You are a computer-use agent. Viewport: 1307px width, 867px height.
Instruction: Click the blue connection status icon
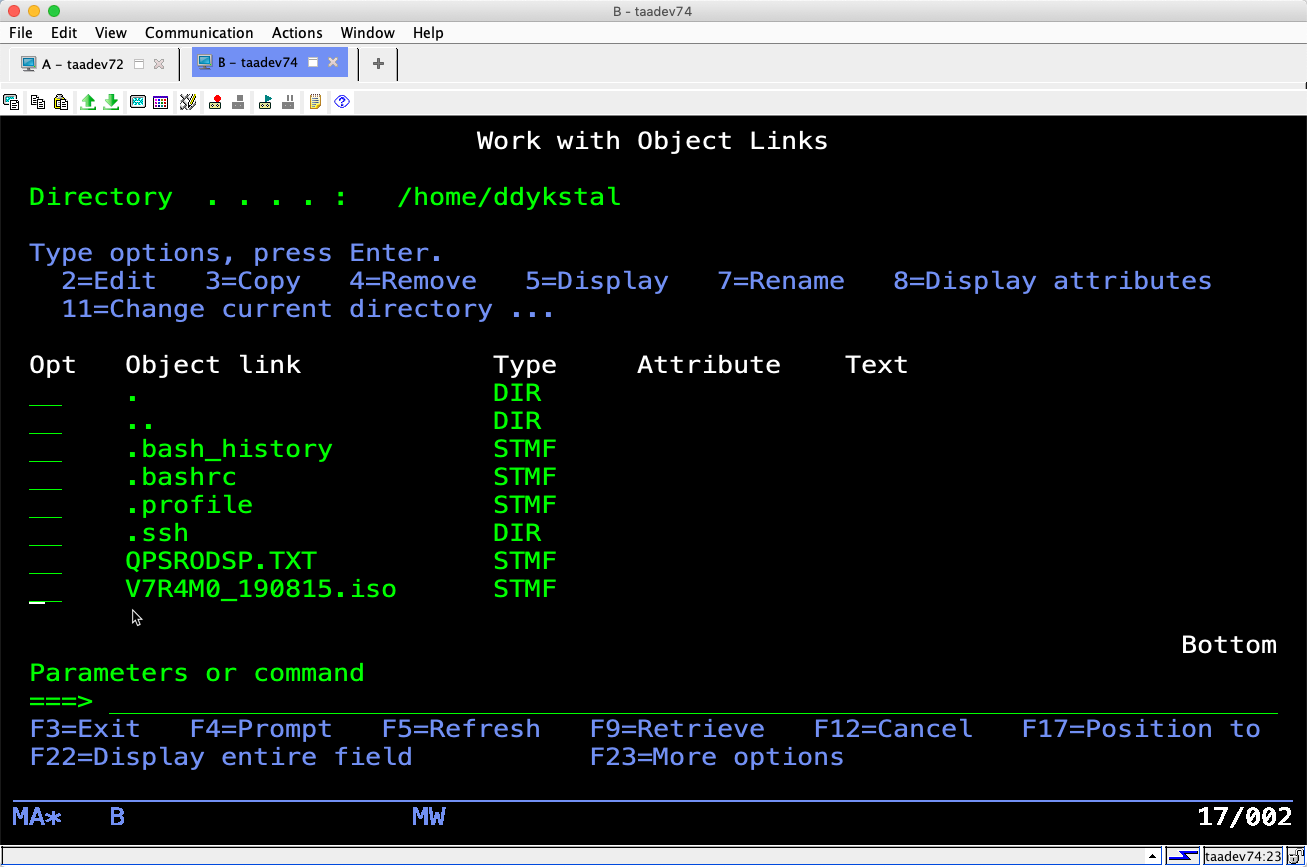(1184, 856)
